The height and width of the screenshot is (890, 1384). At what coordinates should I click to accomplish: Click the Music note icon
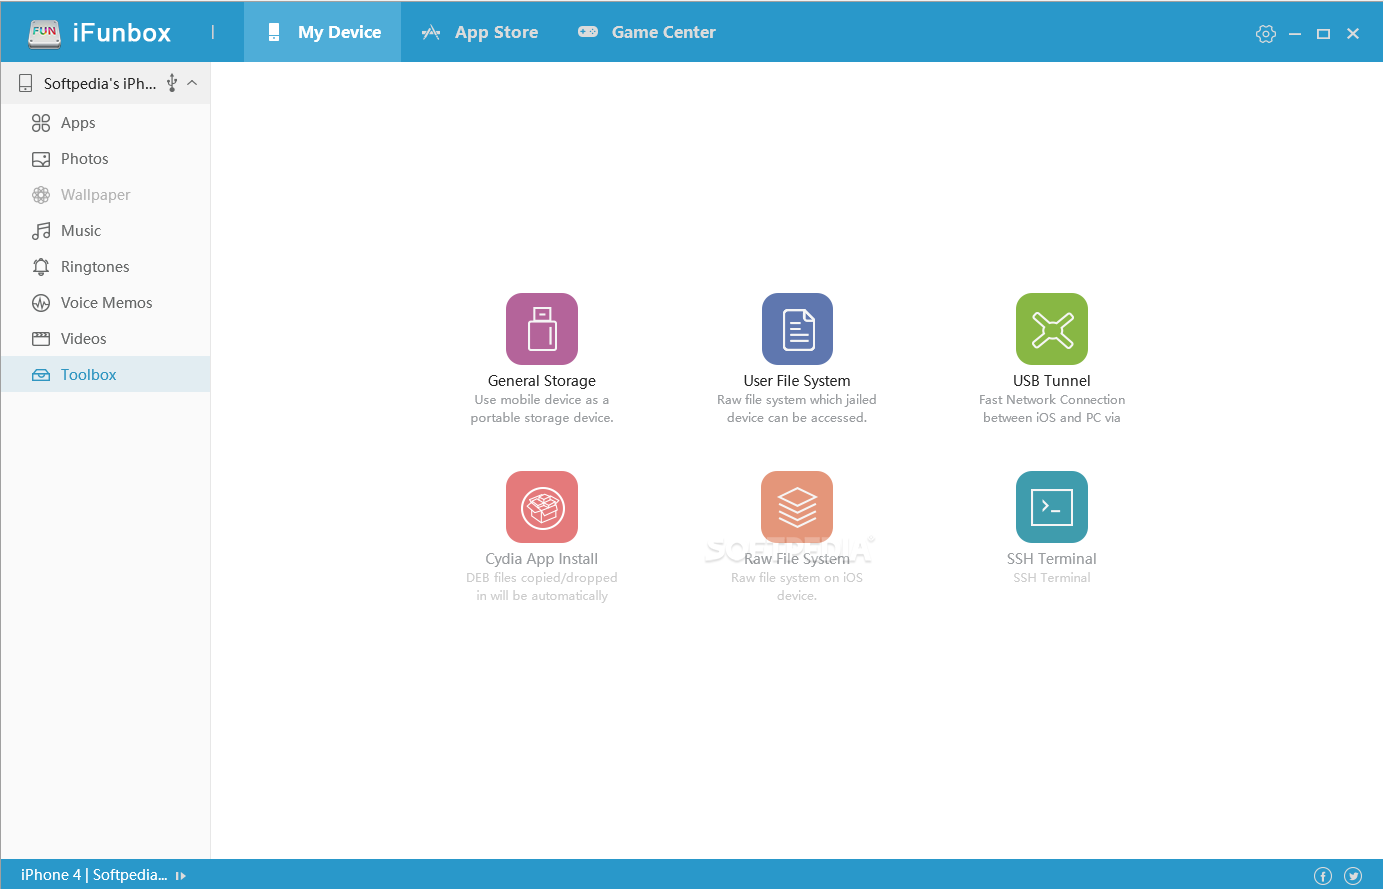[x=41, y=231]
